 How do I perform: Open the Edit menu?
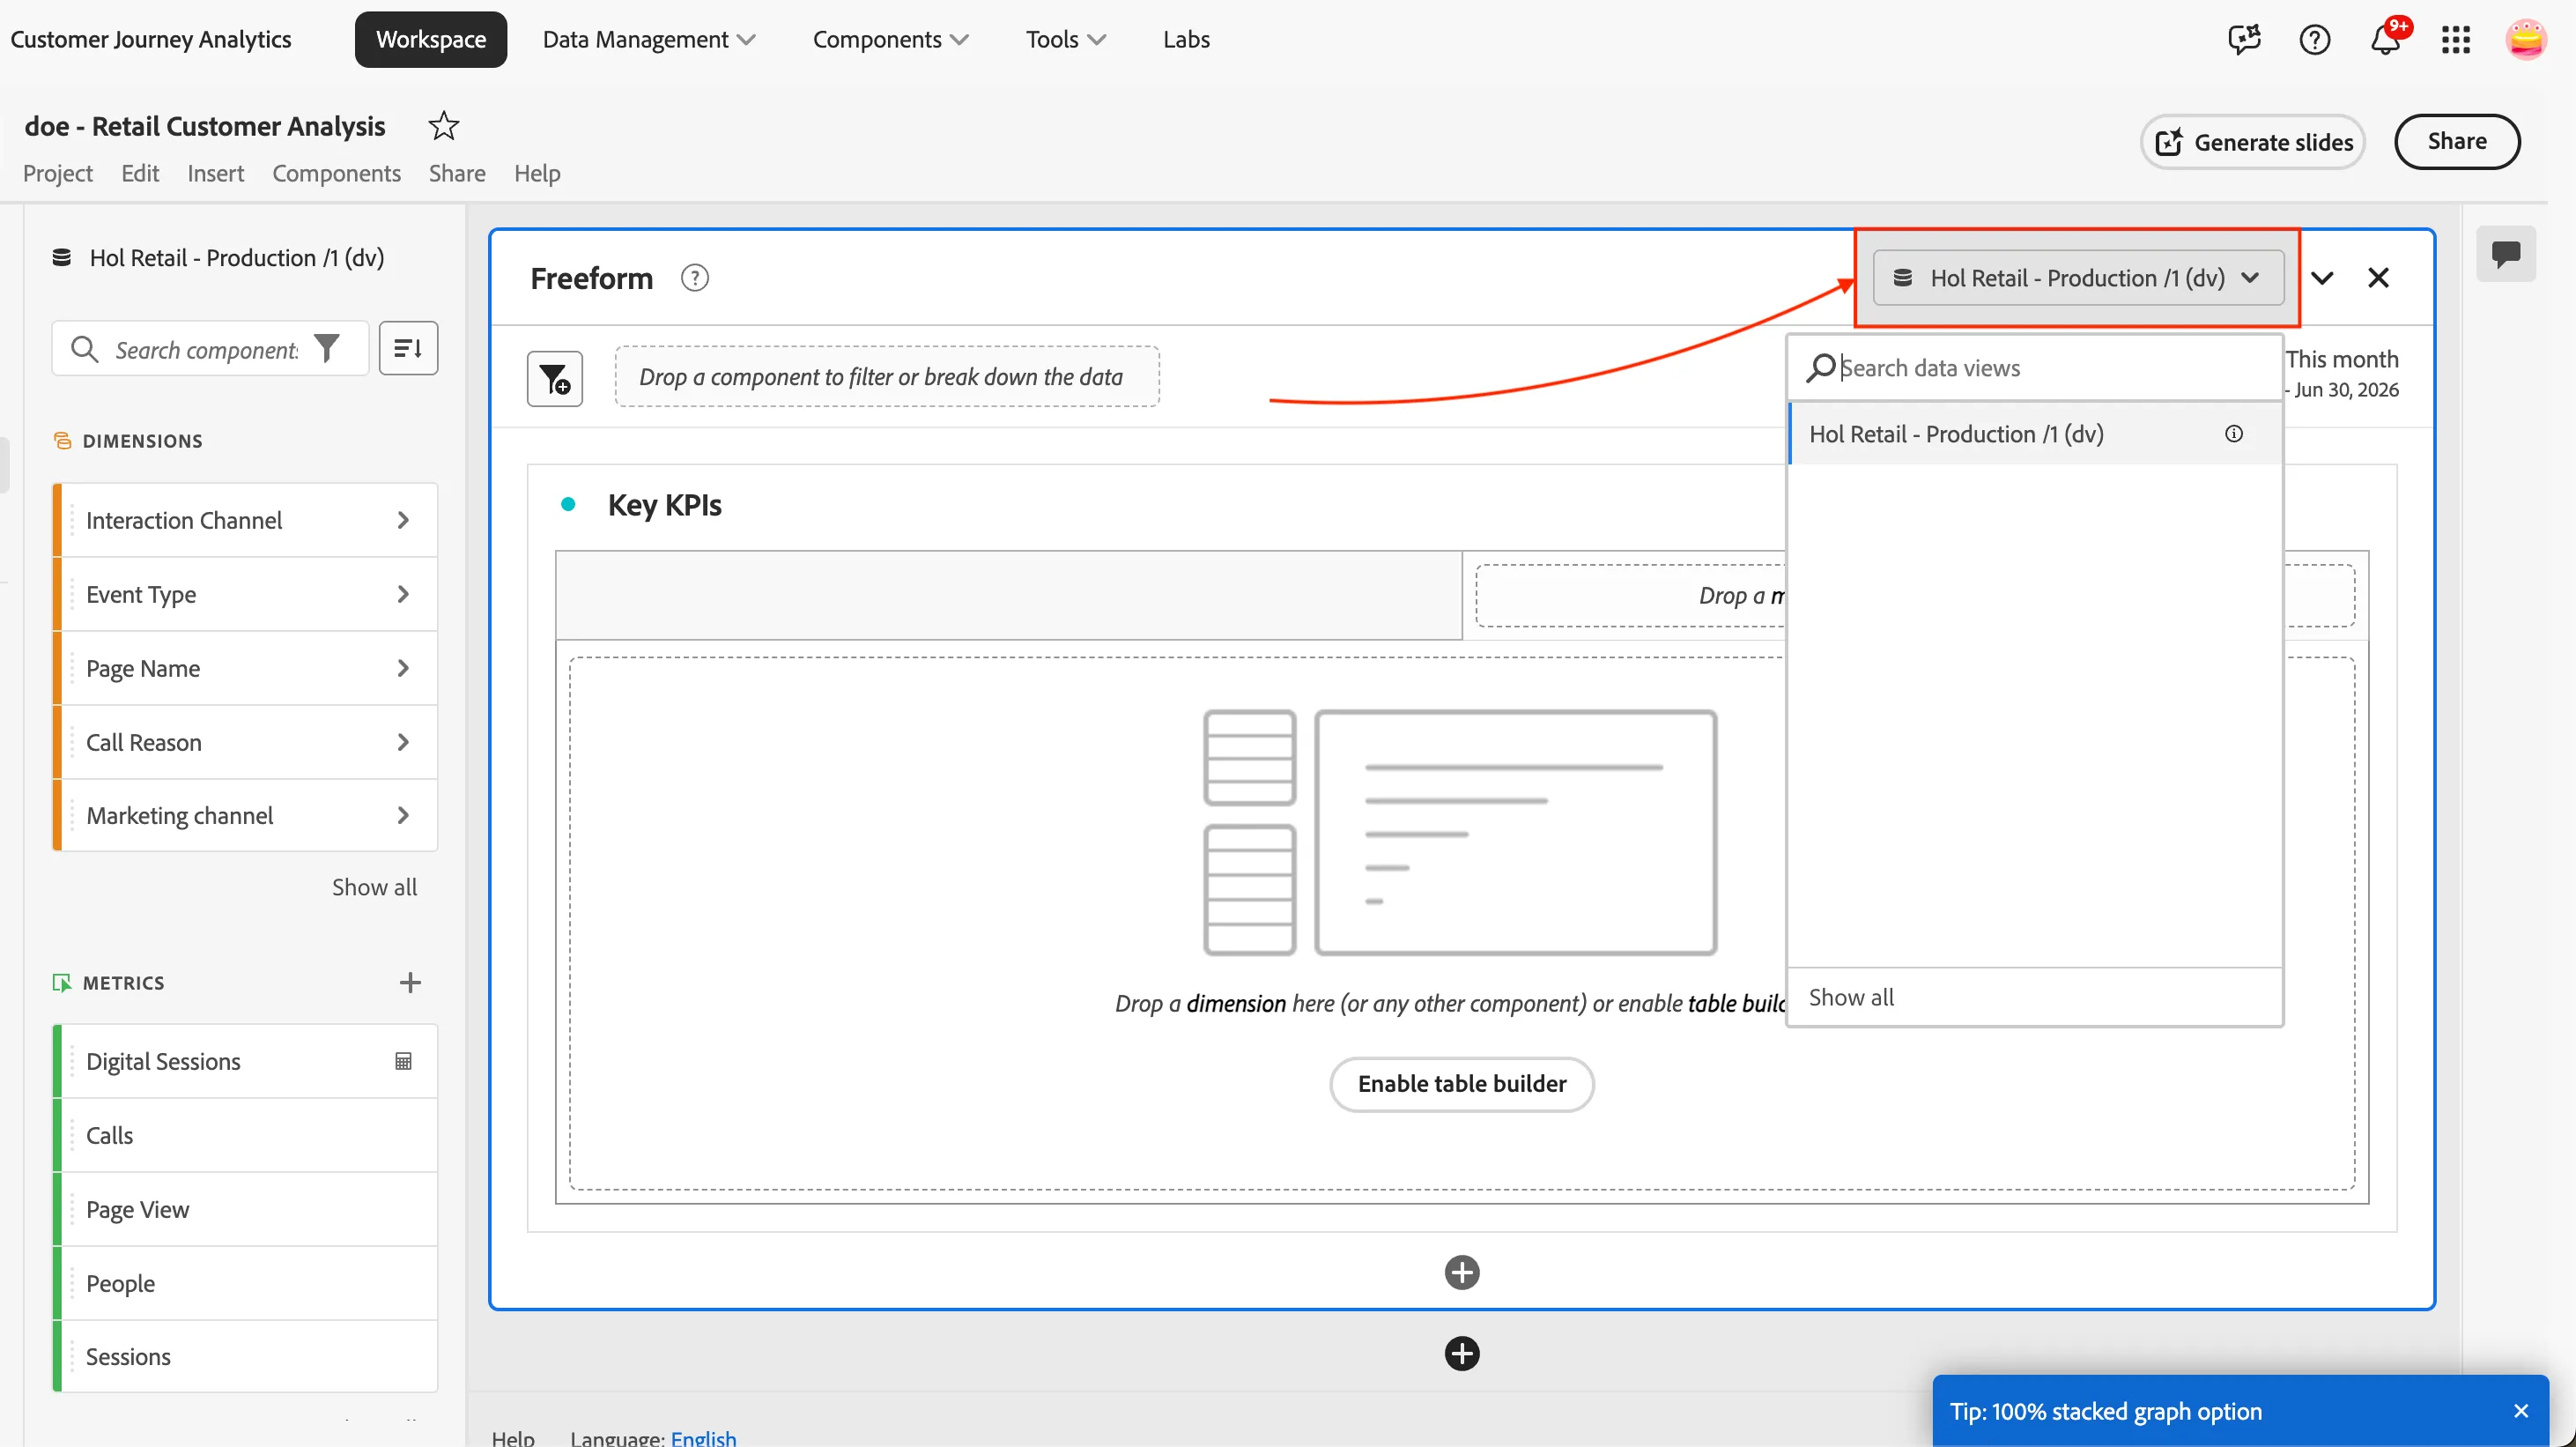pyautogui.click(x=140, y=173)
